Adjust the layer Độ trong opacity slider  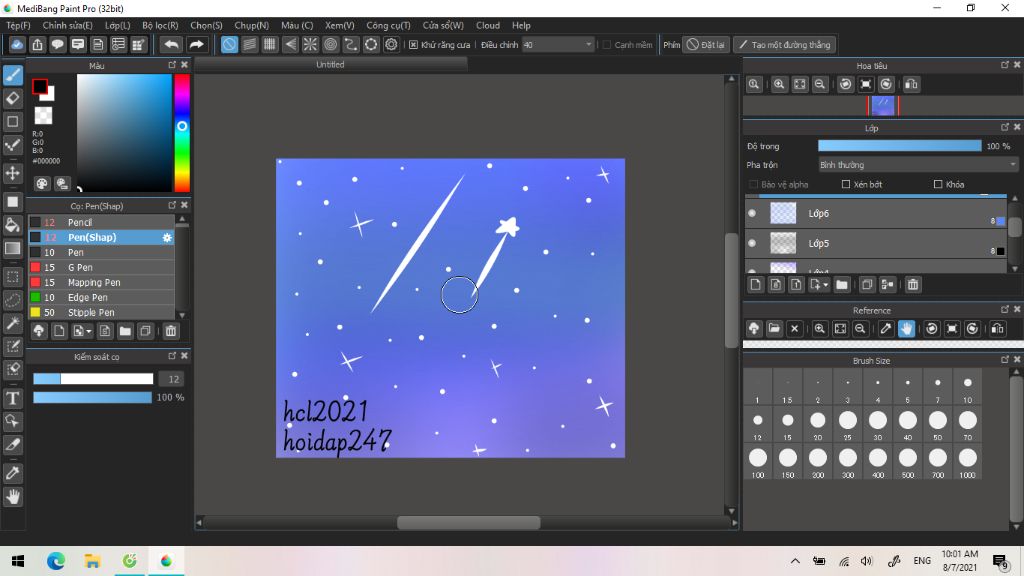[x=899, y=146]
